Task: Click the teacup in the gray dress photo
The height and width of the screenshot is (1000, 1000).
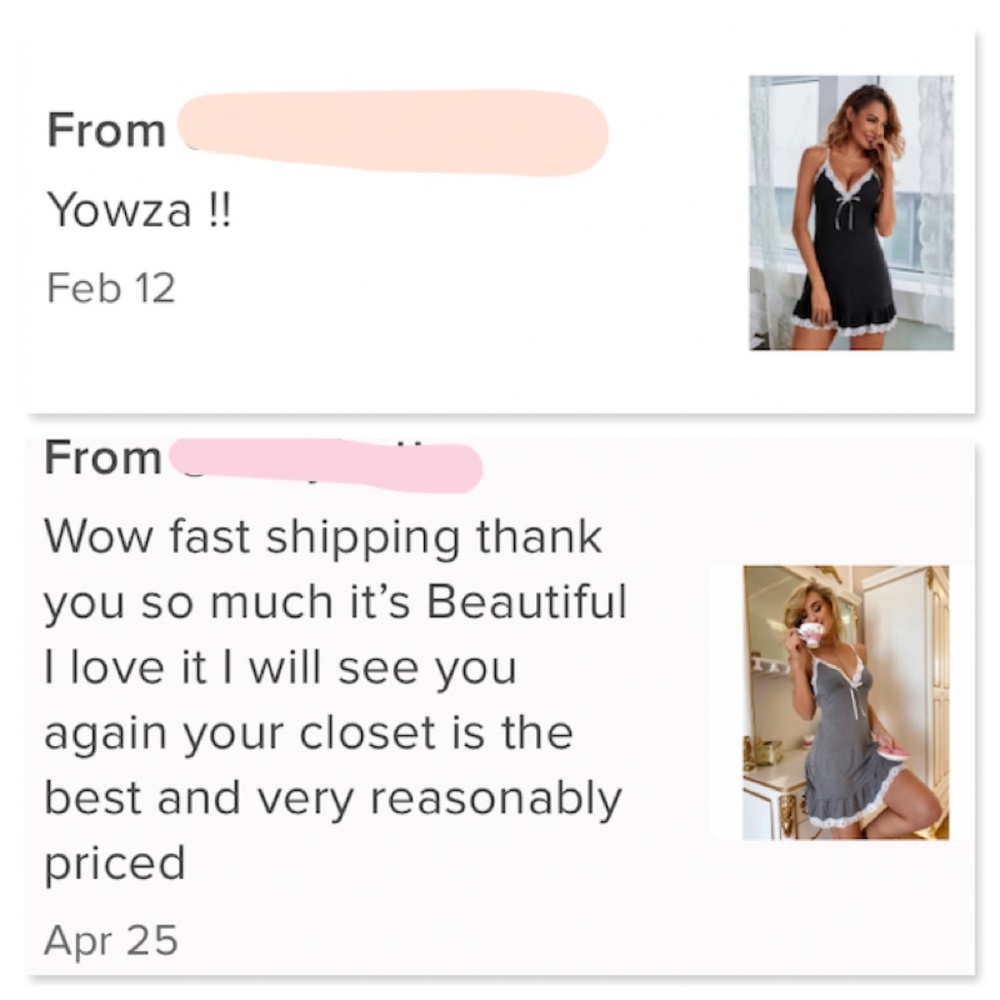Action: point(809,635)
